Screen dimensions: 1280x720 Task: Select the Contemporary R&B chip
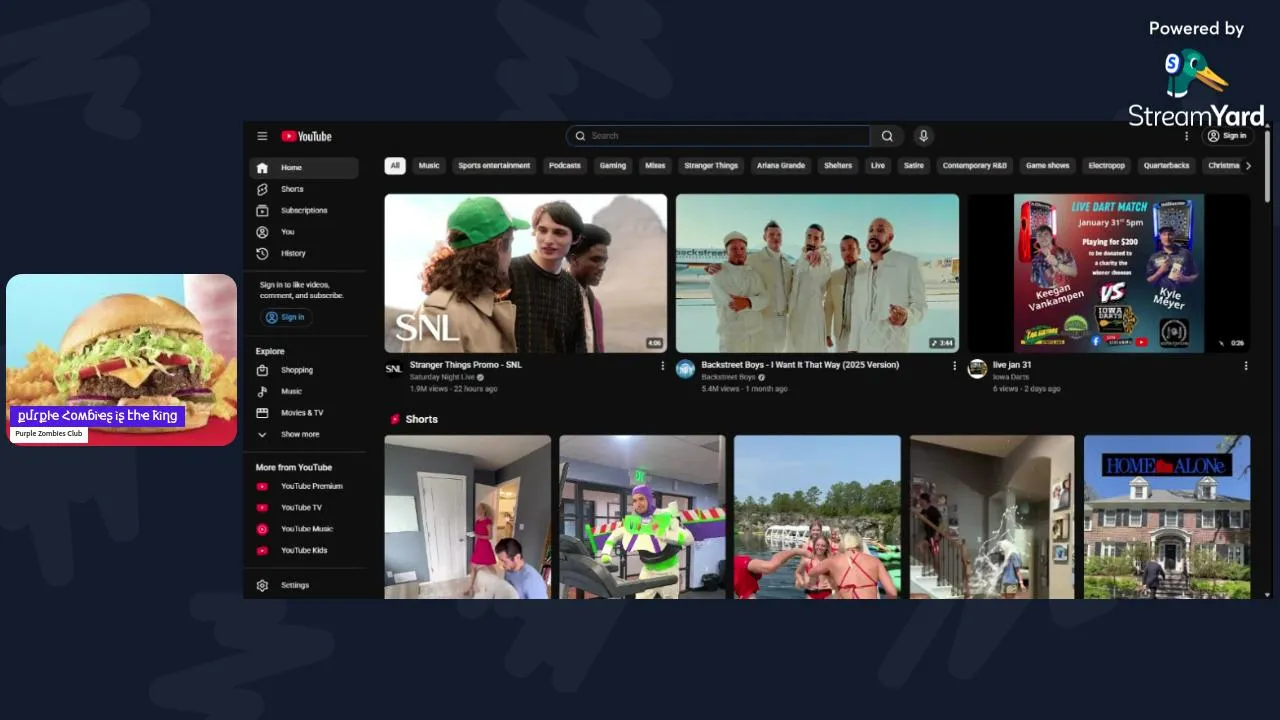click(x=975, y=166)
